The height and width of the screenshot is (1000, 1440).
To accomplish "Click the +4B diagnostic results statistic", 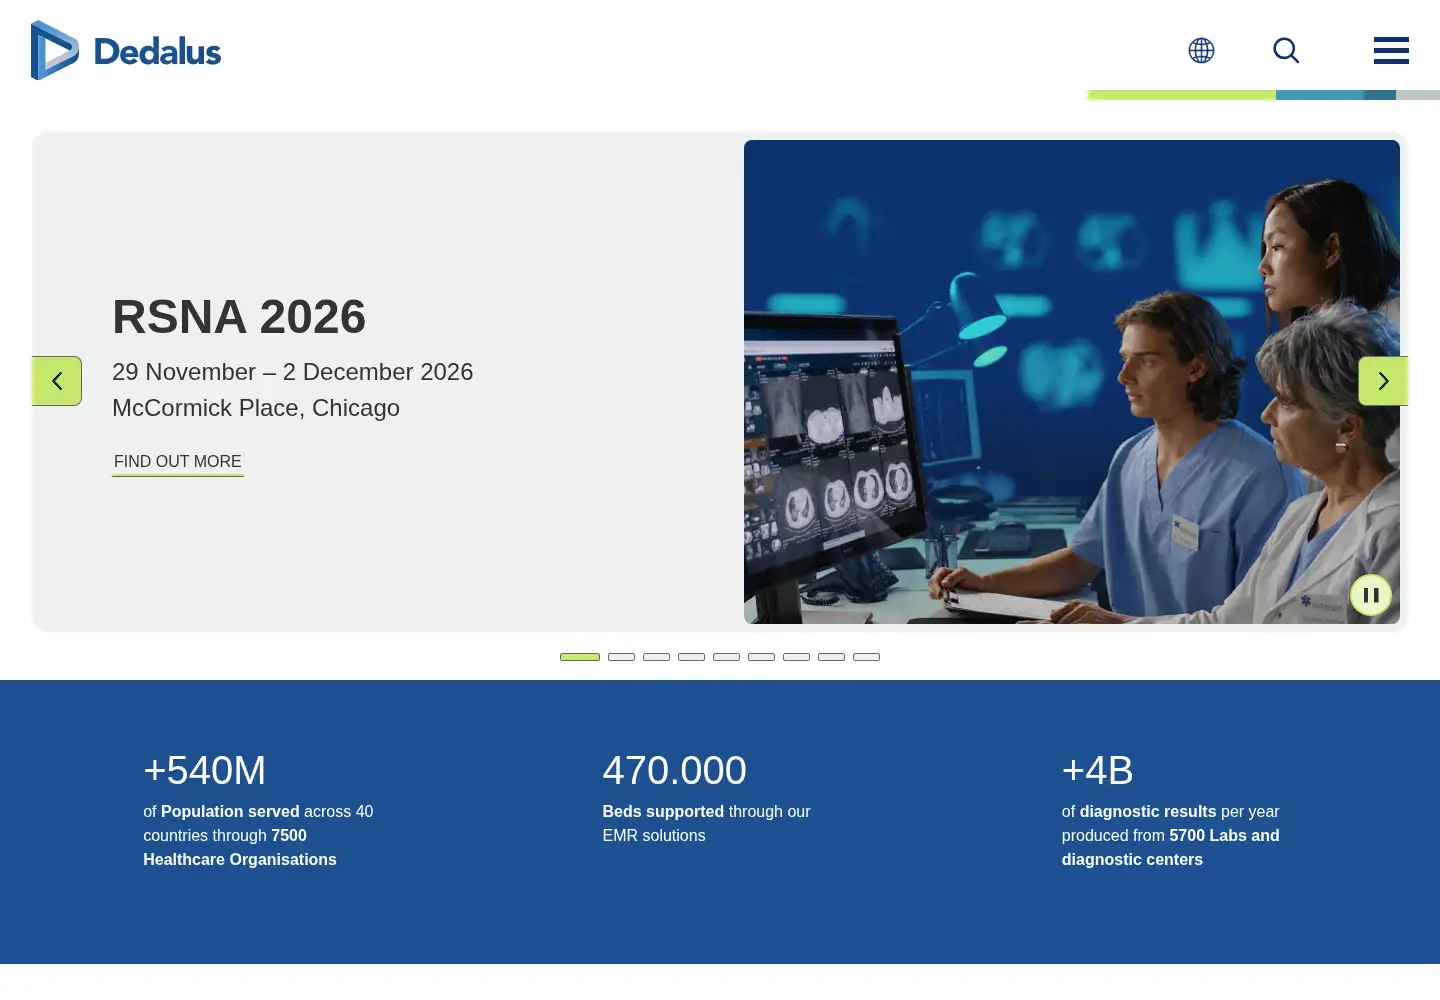I will coord(1097,771).
